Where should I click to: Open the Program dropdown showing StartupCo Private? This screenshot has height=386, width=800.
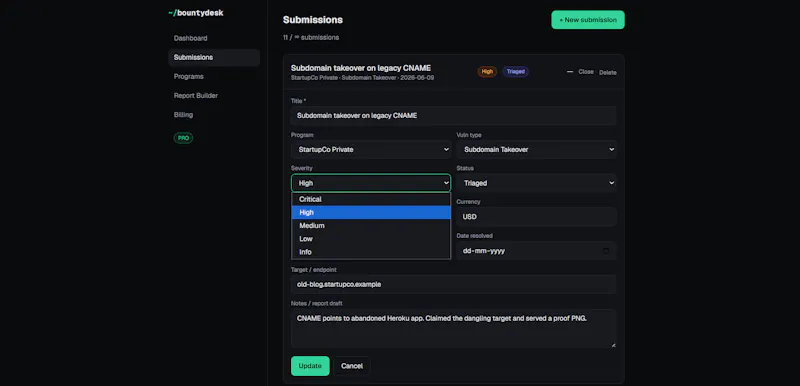(x=371, y=149)
